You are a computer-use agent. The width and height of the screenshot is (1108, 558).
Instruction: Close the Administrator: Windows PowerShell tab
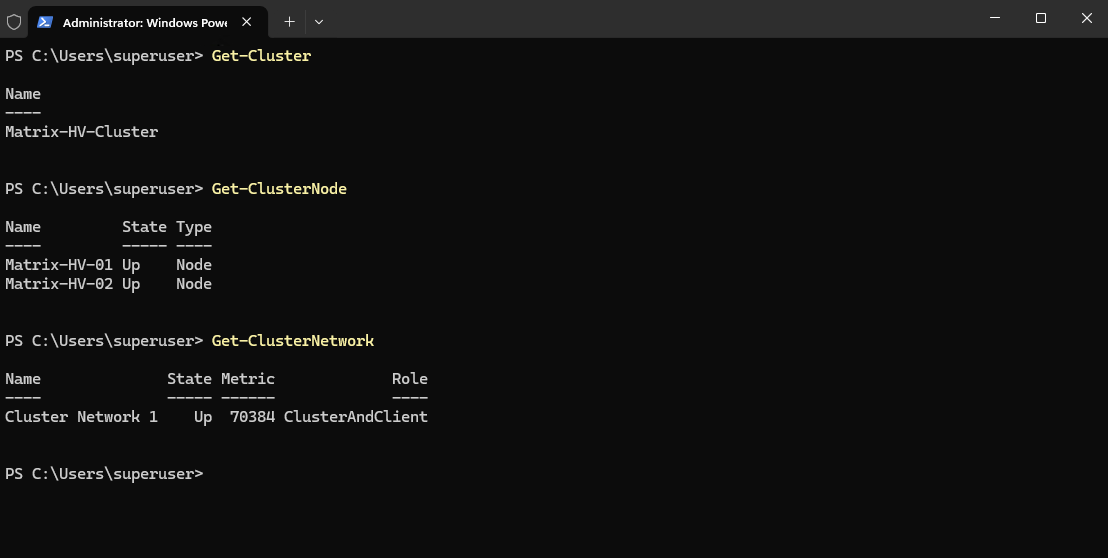(x=247, y=22)
